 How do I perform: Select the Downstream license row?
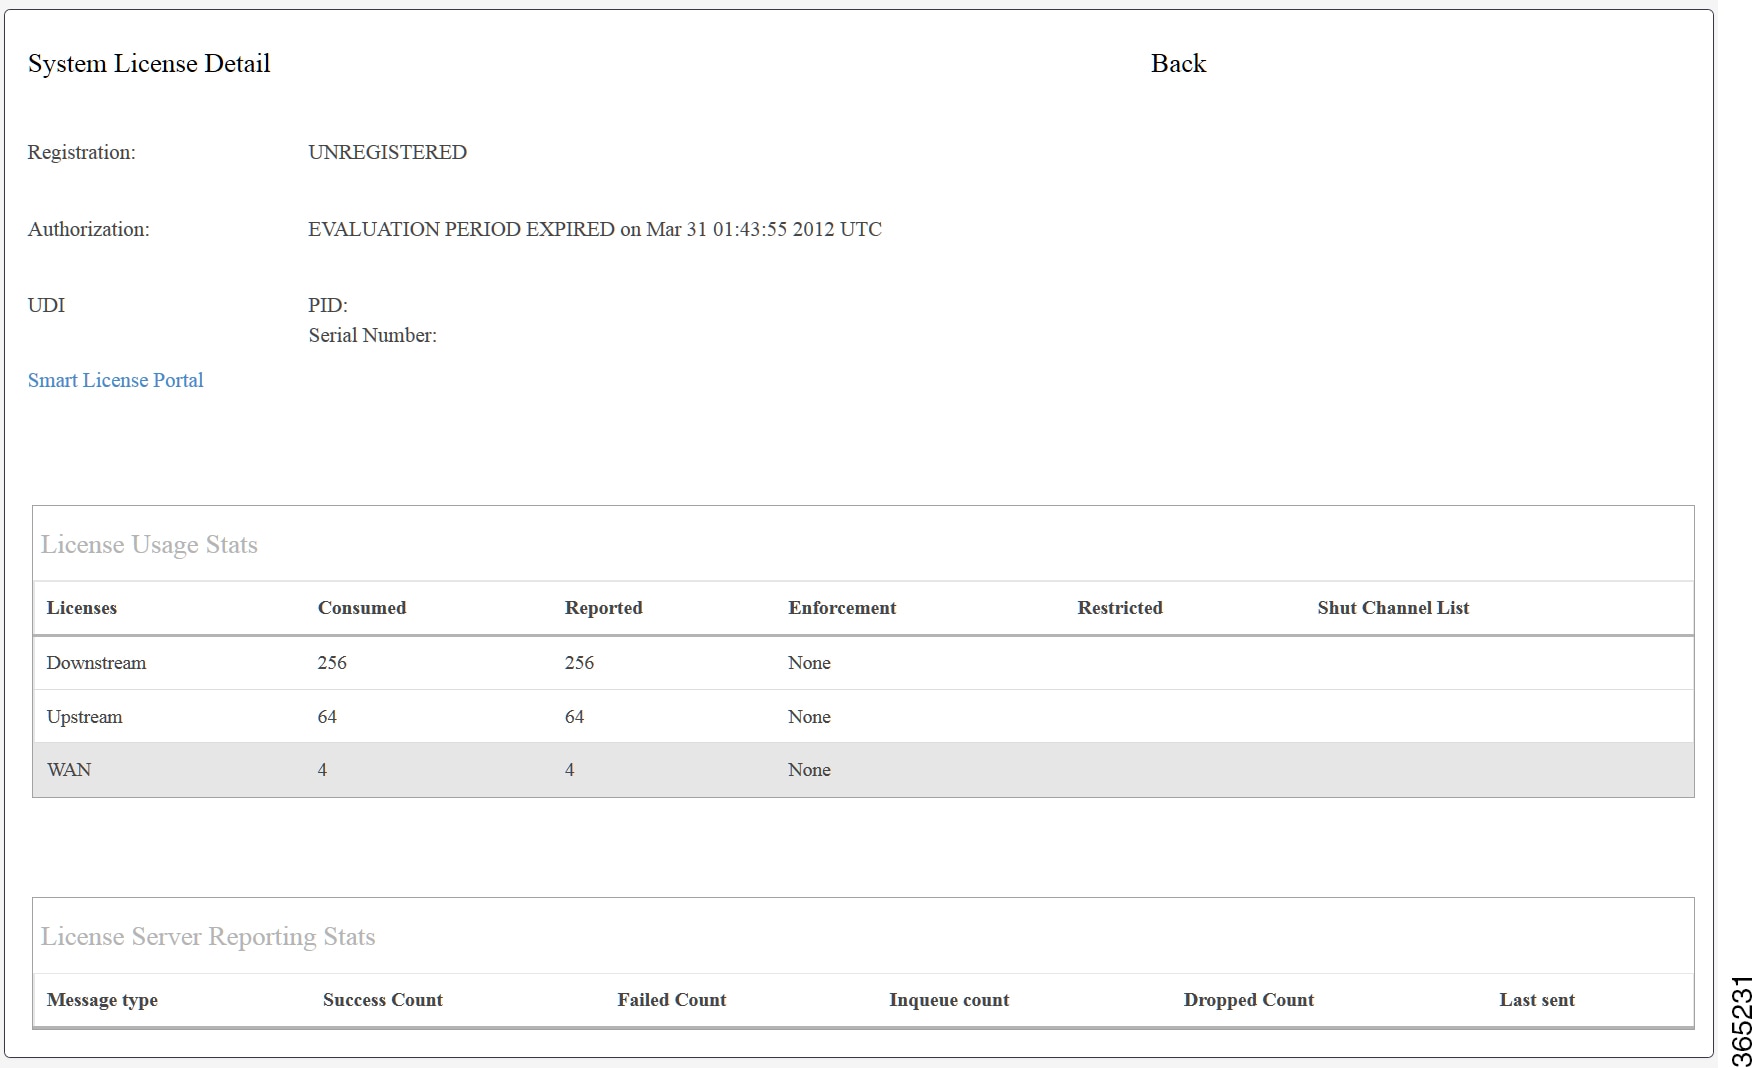coord(95,662)
